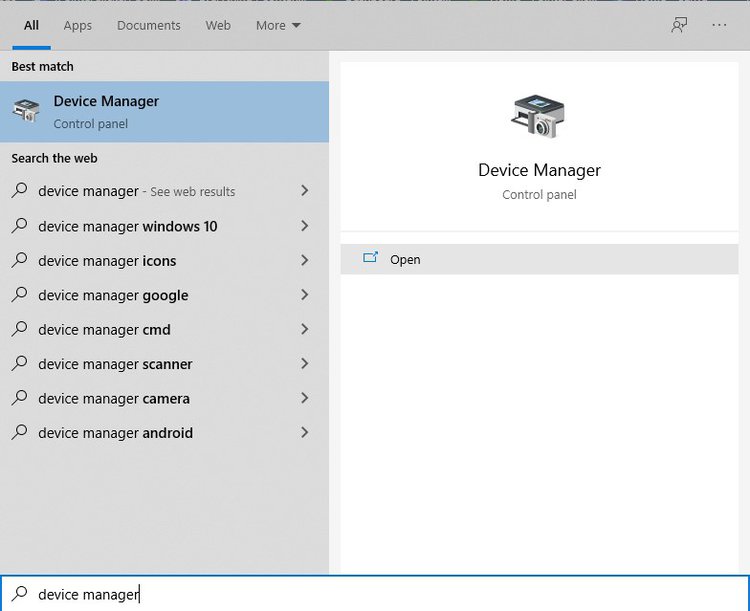The image size is (750, 611).
Task: Click magnifier icon beside 'device manager android'
Action: tap(19, 432)
